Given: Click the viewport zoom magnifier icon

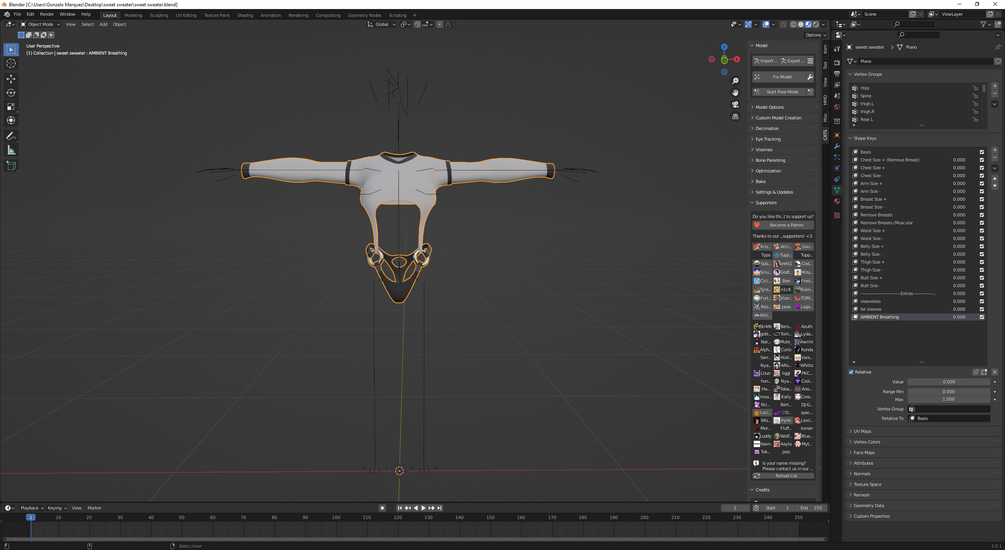Looking at the screenshot, I should click(x=735, y=81).
